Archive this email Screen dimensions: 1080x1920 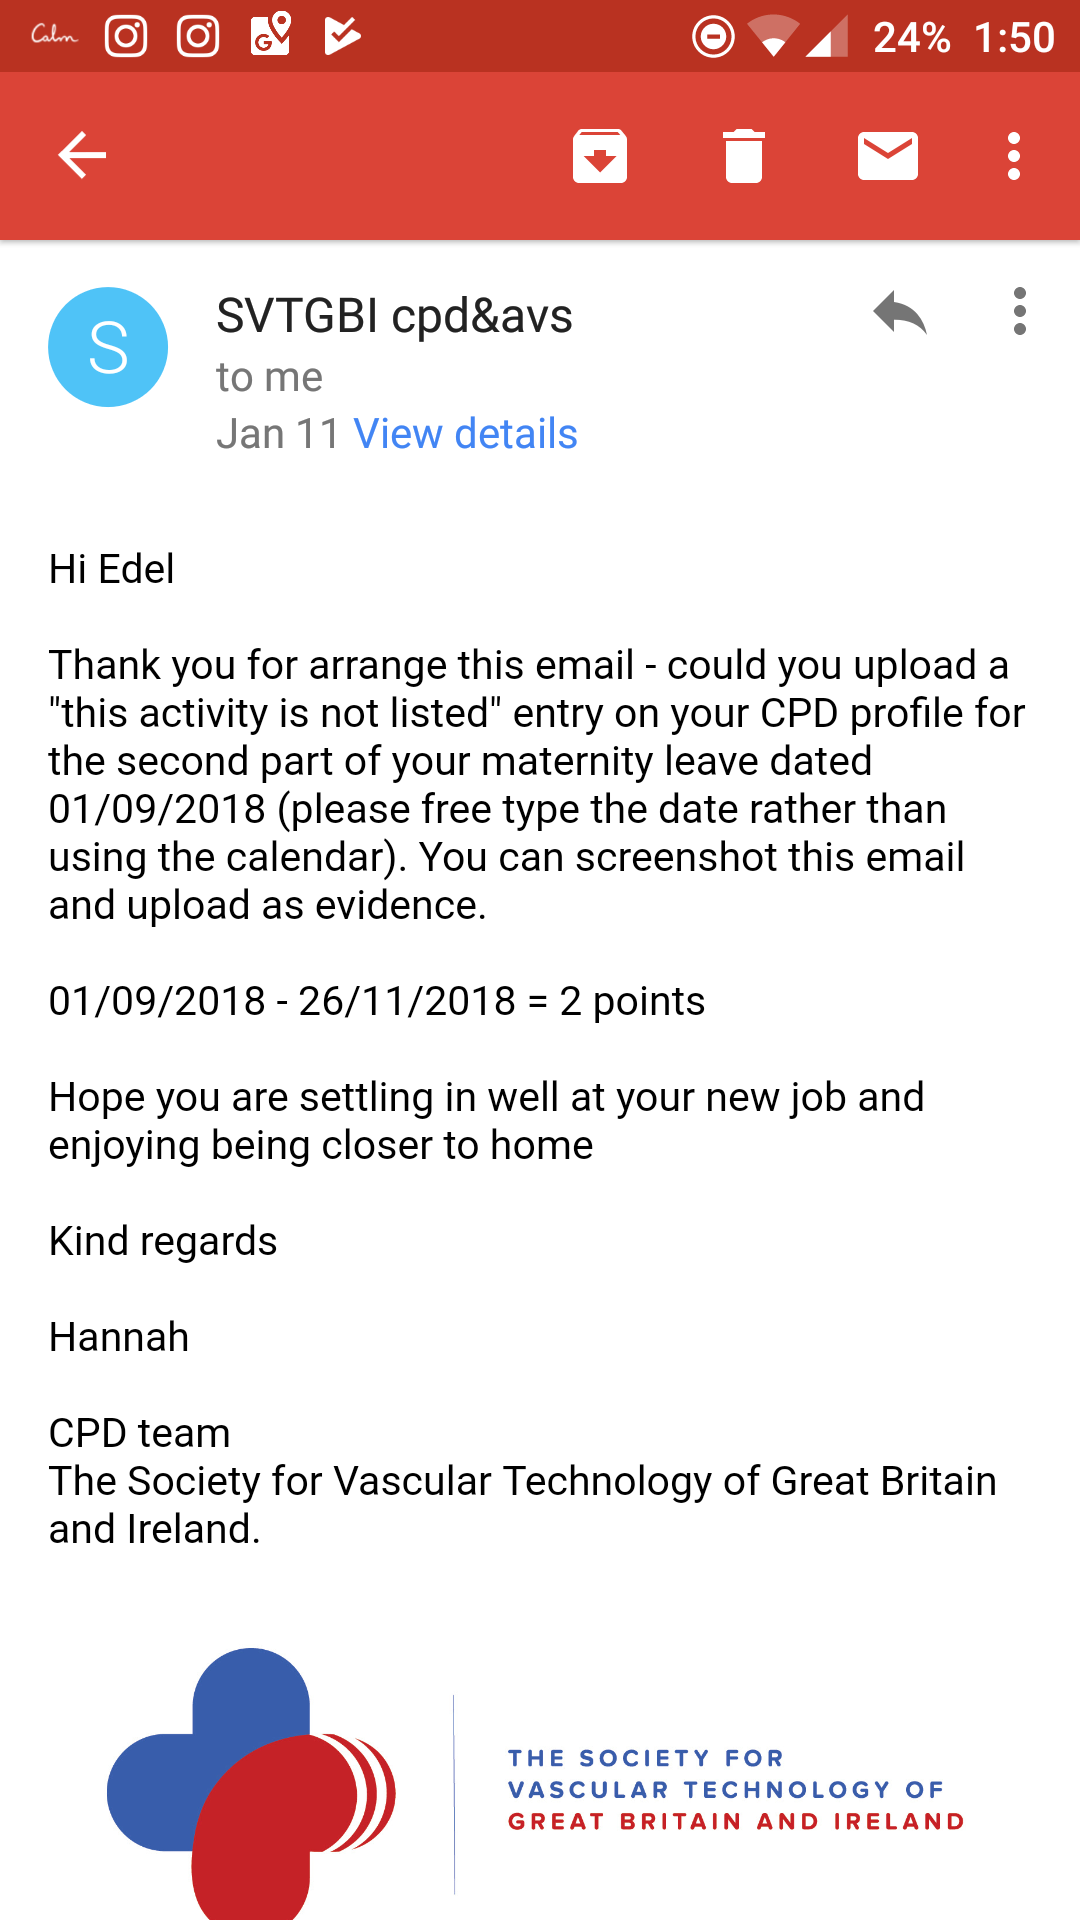pyautogui.click(x=600, y=156)
